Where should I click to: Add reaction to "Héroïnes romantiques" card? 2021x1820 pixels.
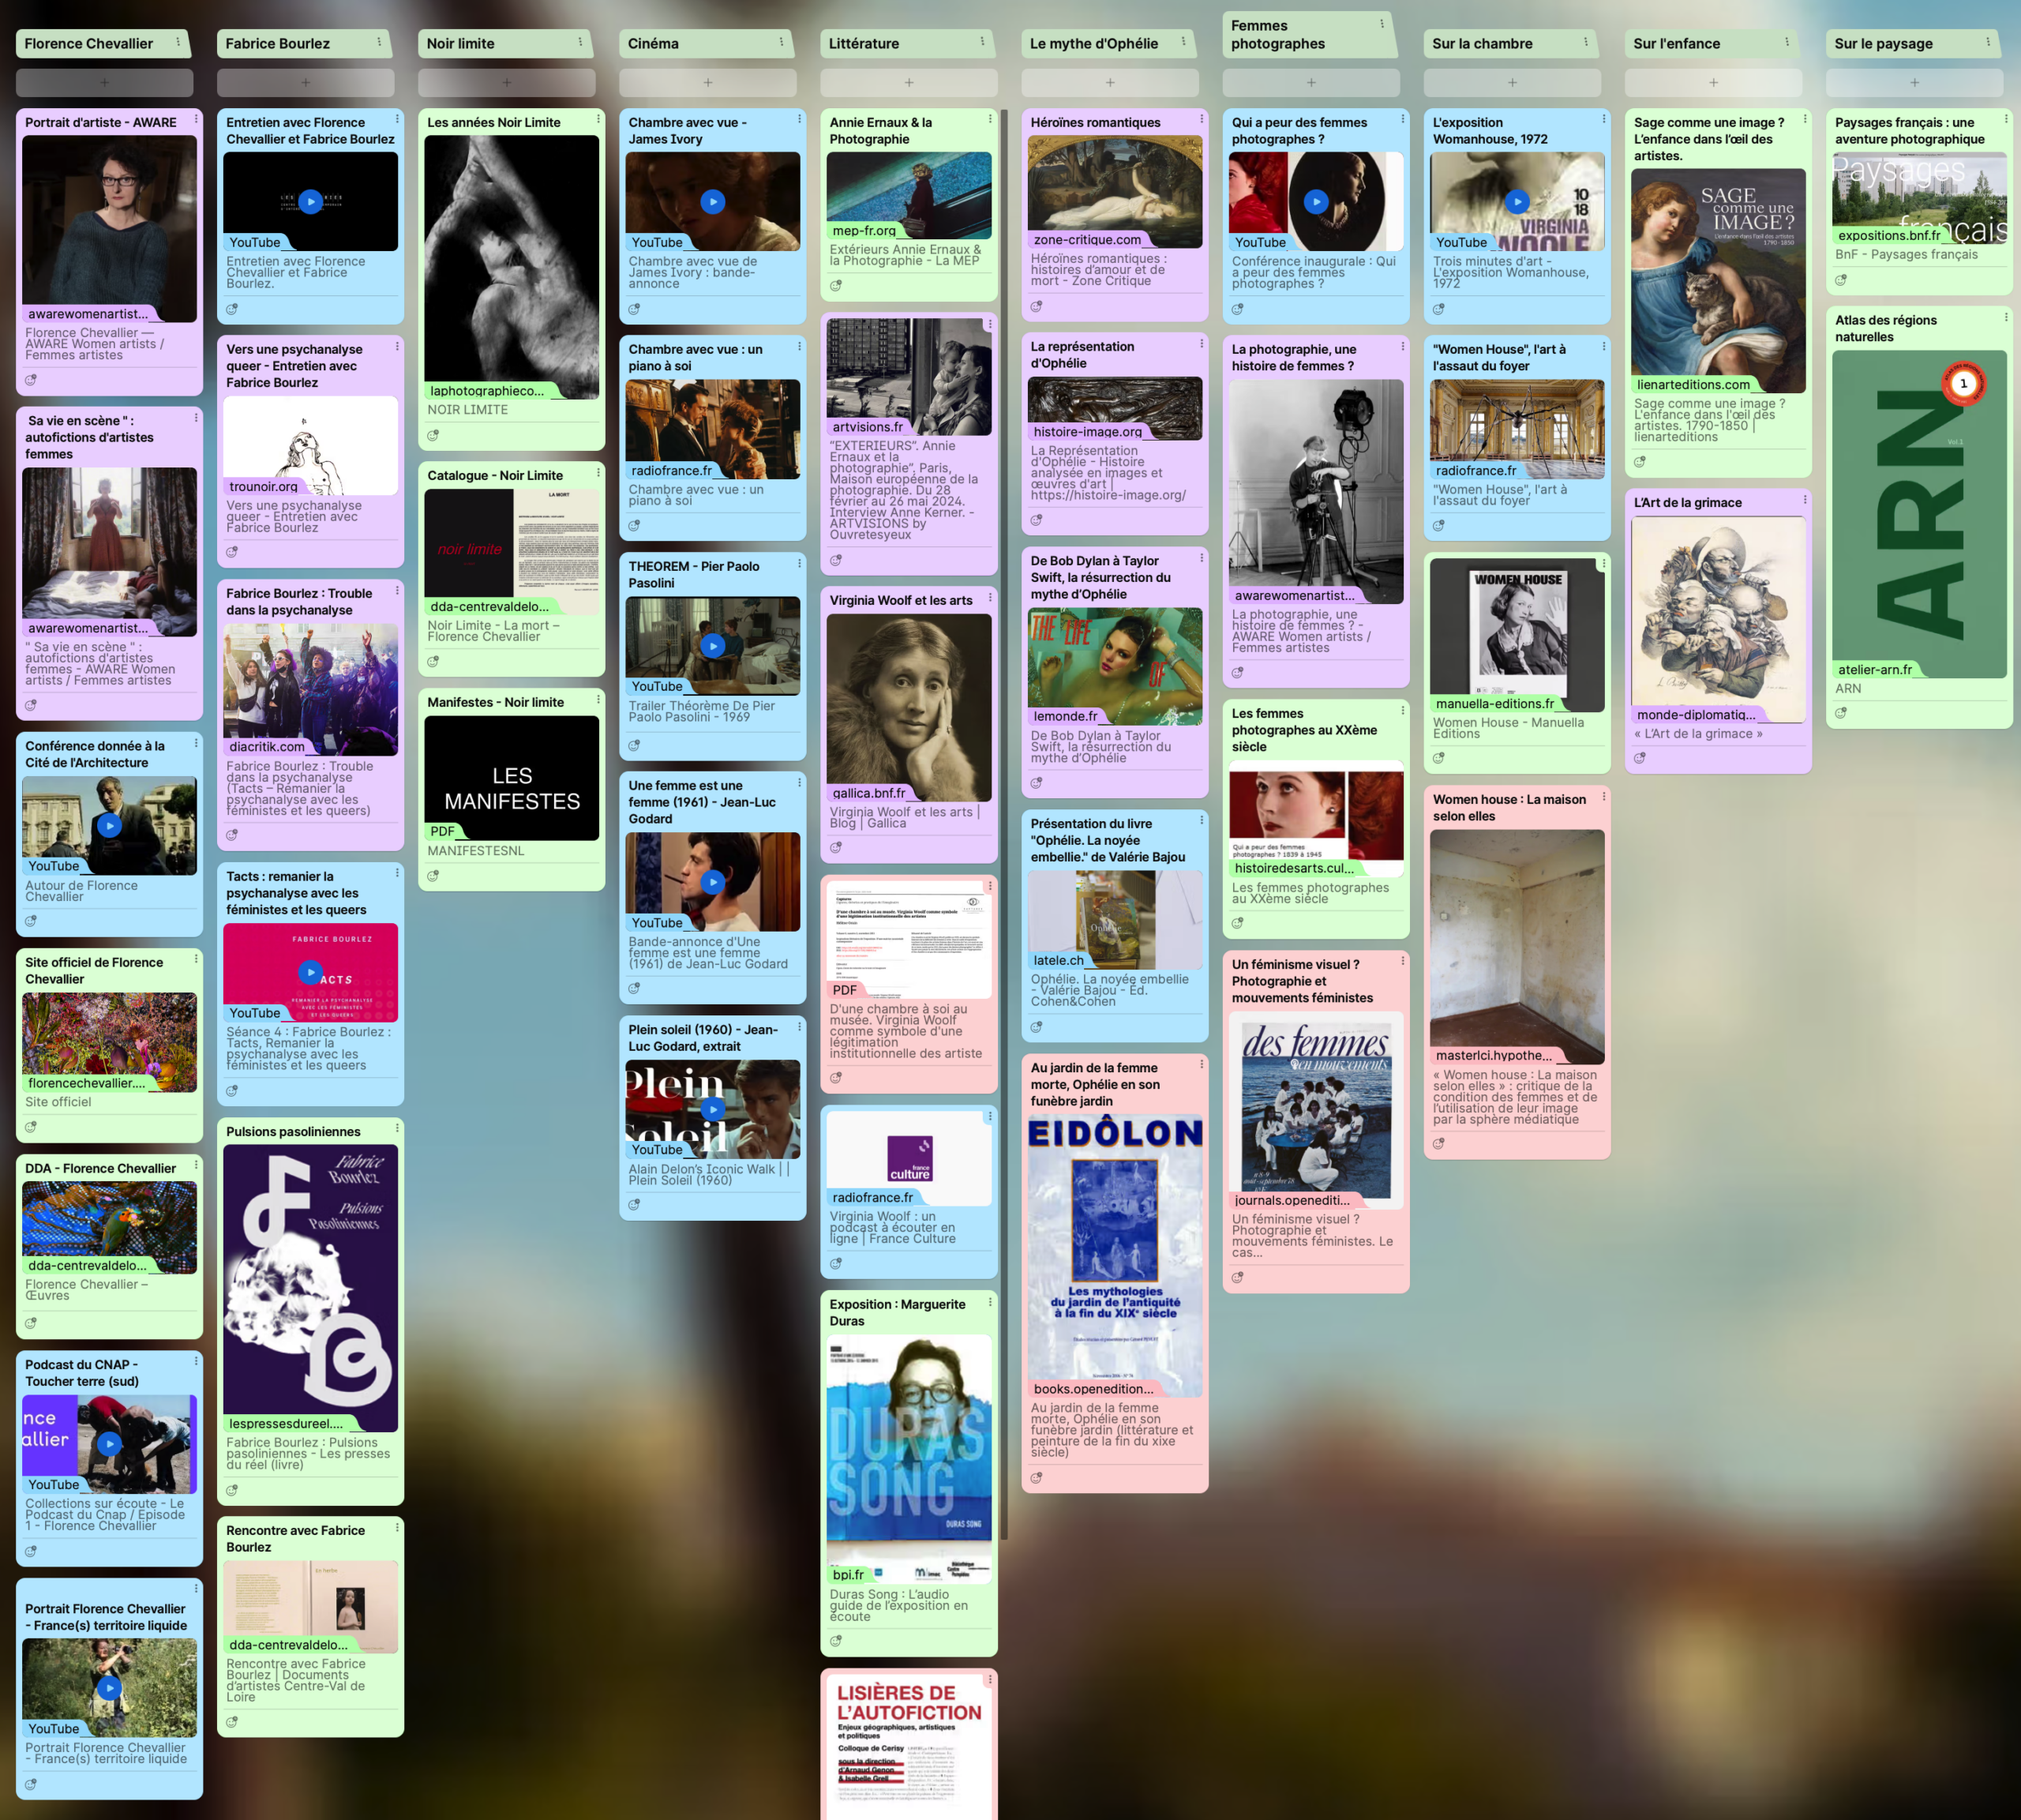(1037, 306)
